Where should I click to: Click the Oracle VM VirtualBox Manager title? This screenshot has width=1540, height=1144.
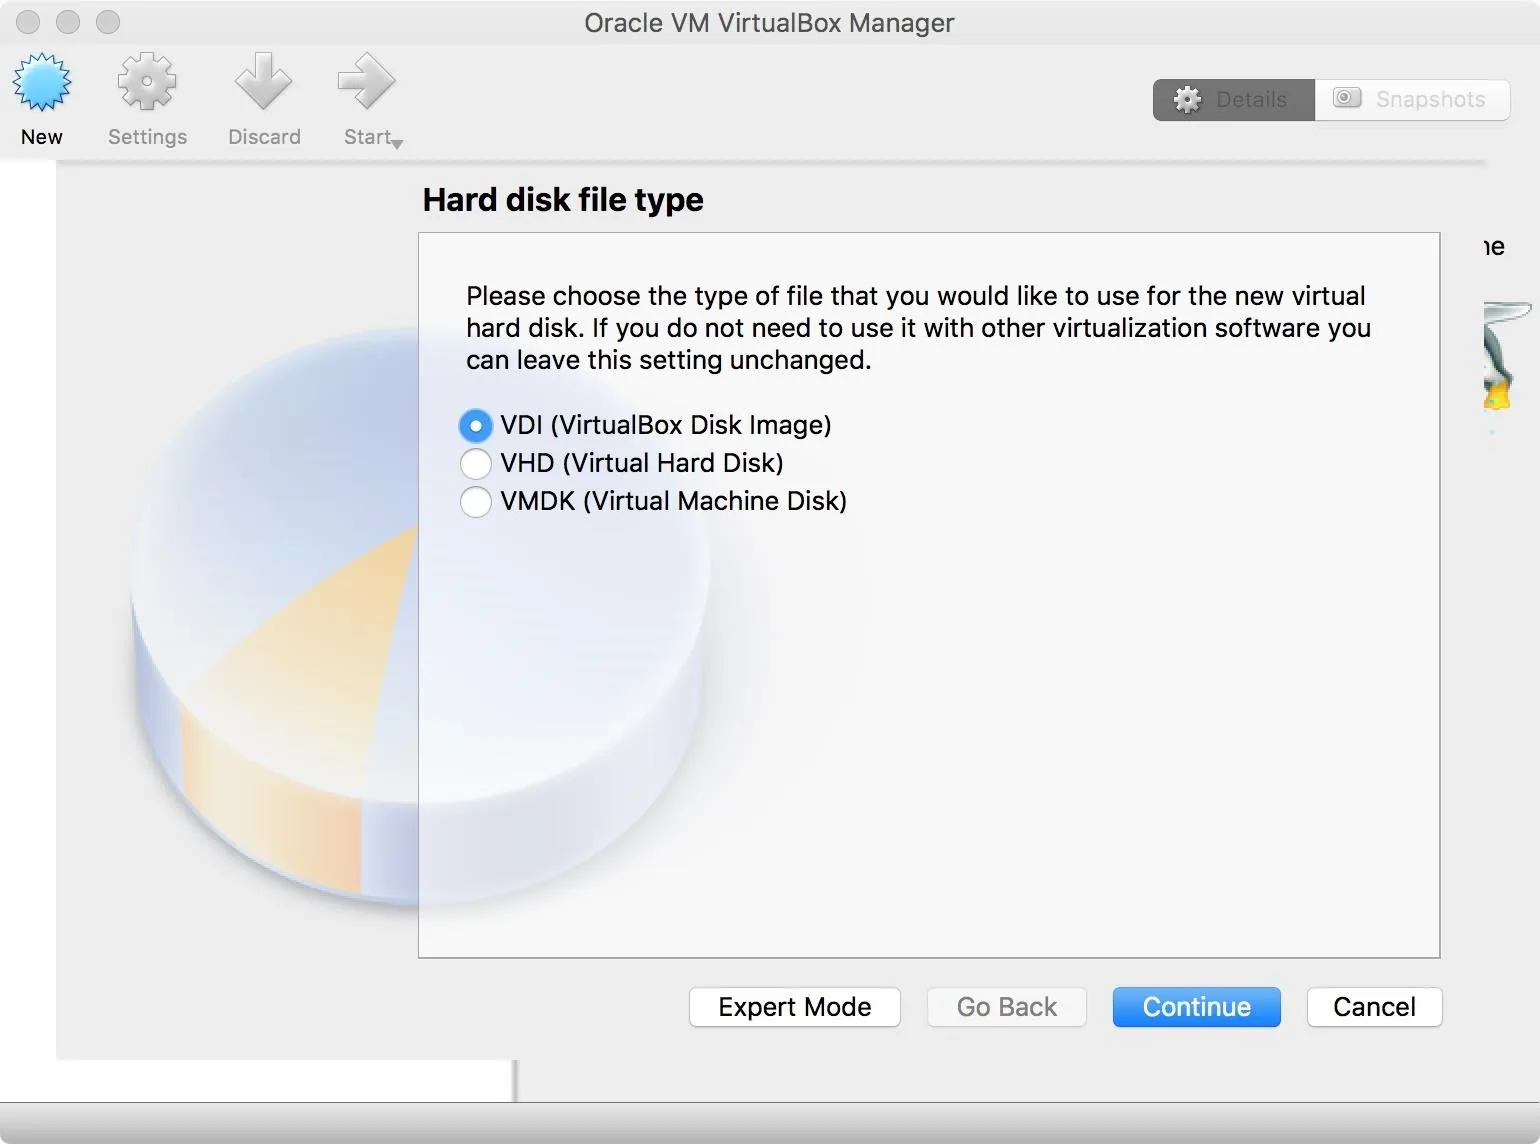click(769, 23)
